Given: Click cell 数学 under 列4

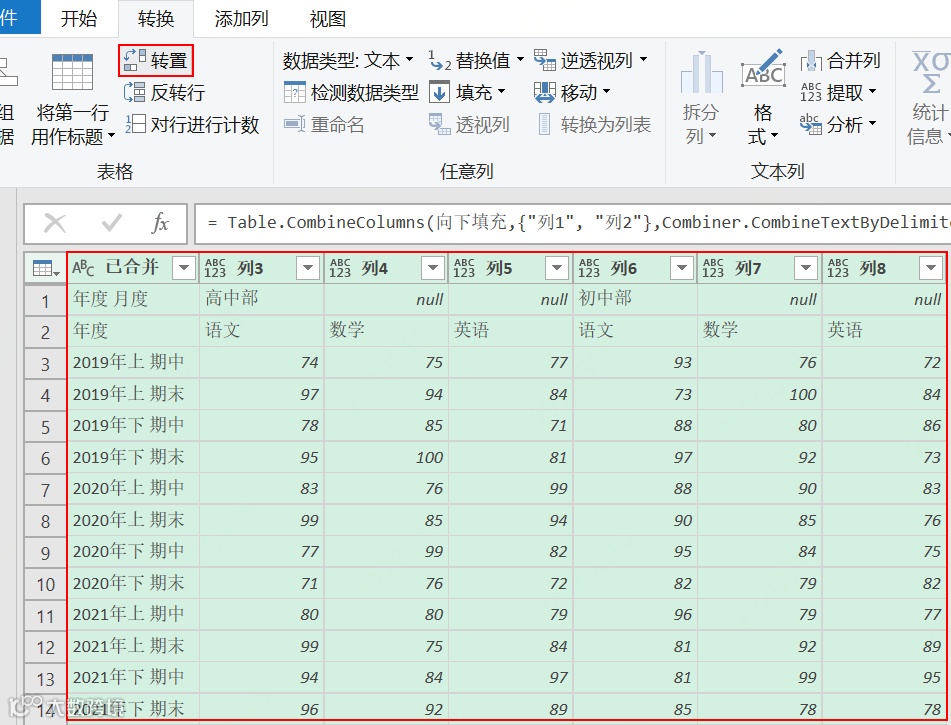Looking at the screenshot, I should pyautogui.click(x=386, y=330).
